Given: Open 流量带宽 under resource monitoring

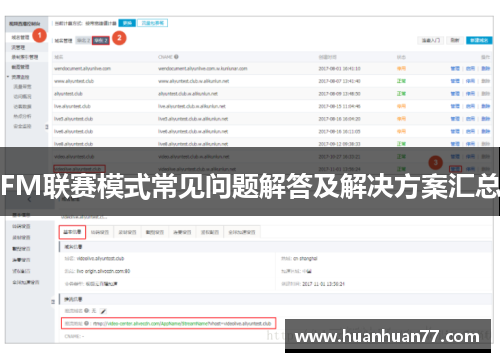Looking at the screenshot, I should [22, 87].
